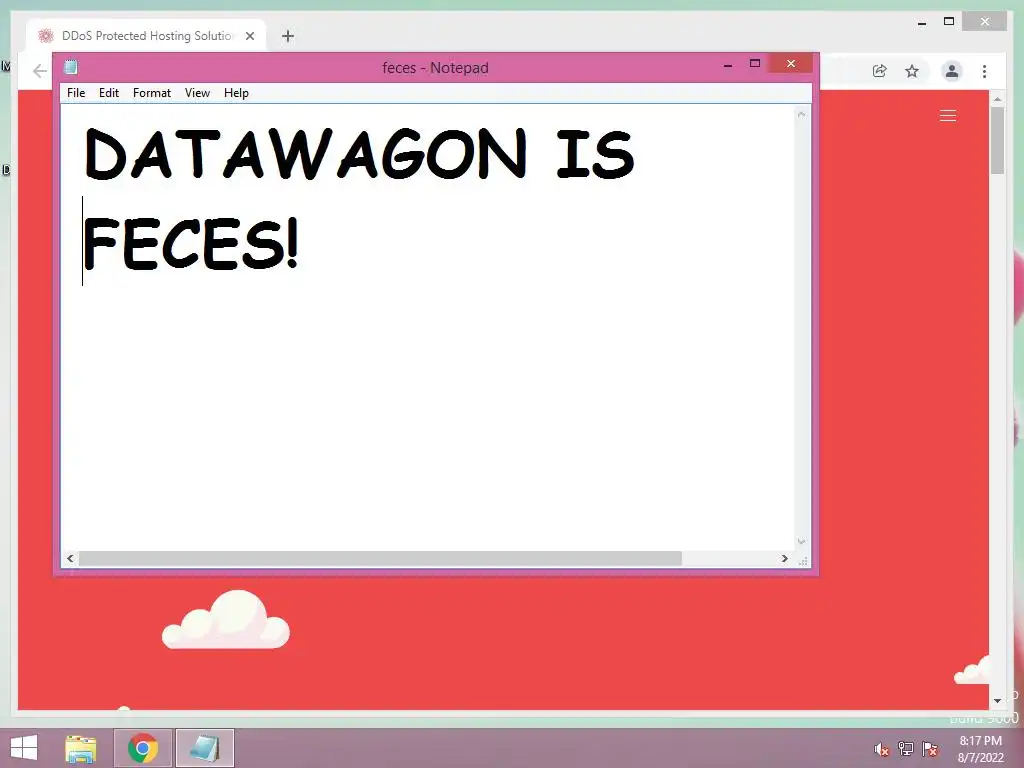Click Notepad vertical scroll down arrow
The image size is (1024, 768).
pyautogui.click(x=801, y=542)
